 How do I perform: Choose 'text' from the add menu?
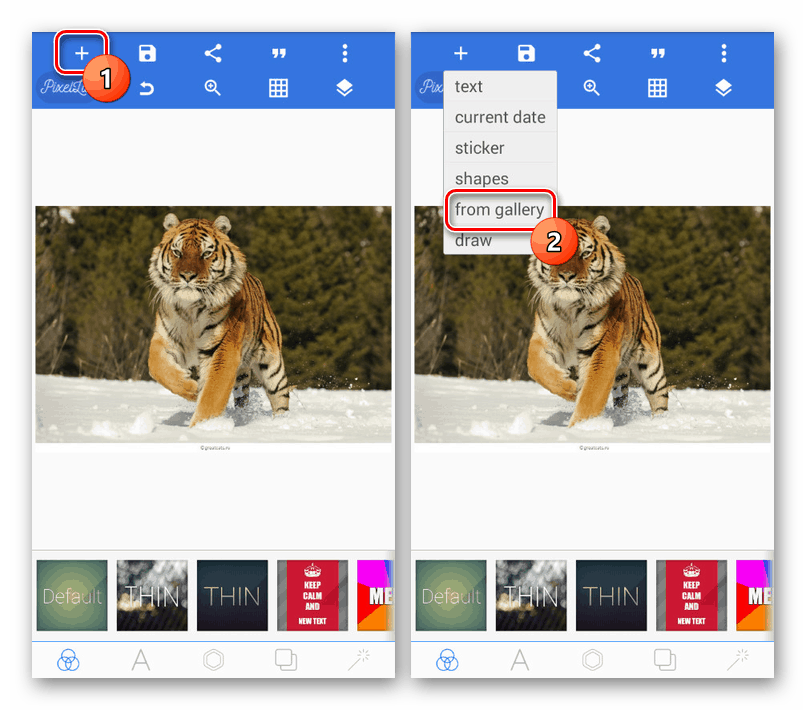coord(500,86)
